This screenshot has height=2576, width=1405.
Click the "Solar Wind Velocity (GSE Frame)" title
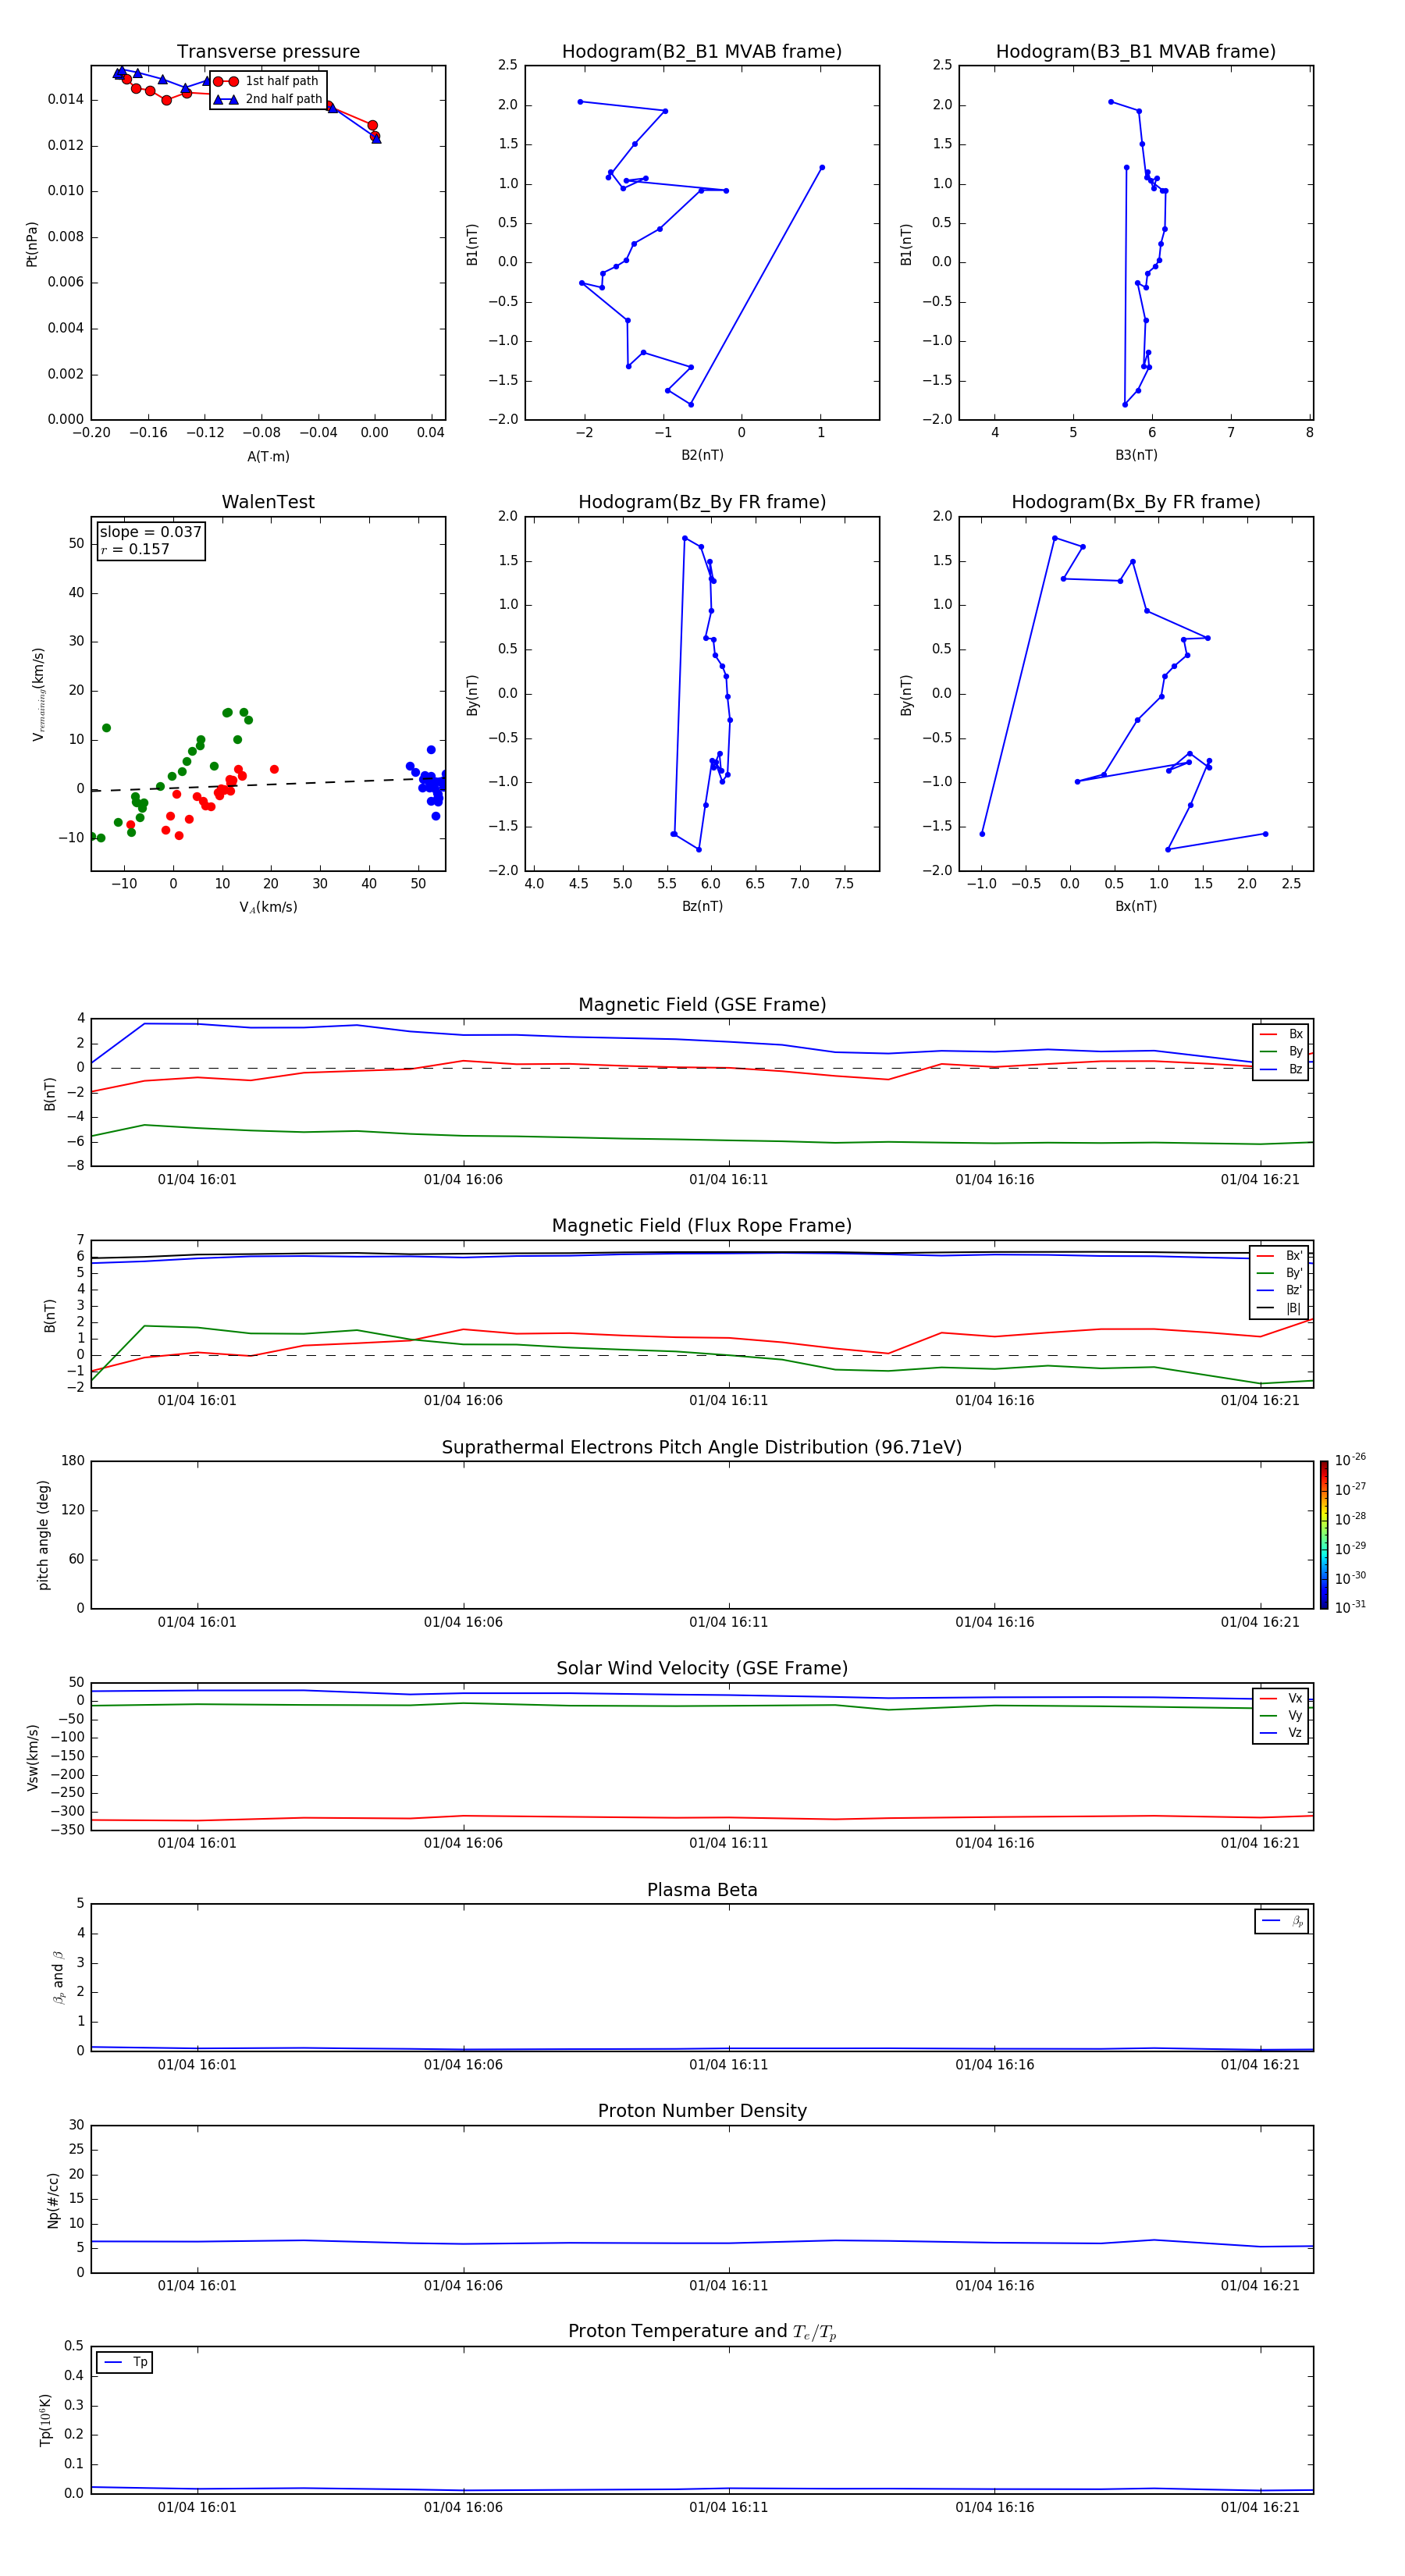702,1668
